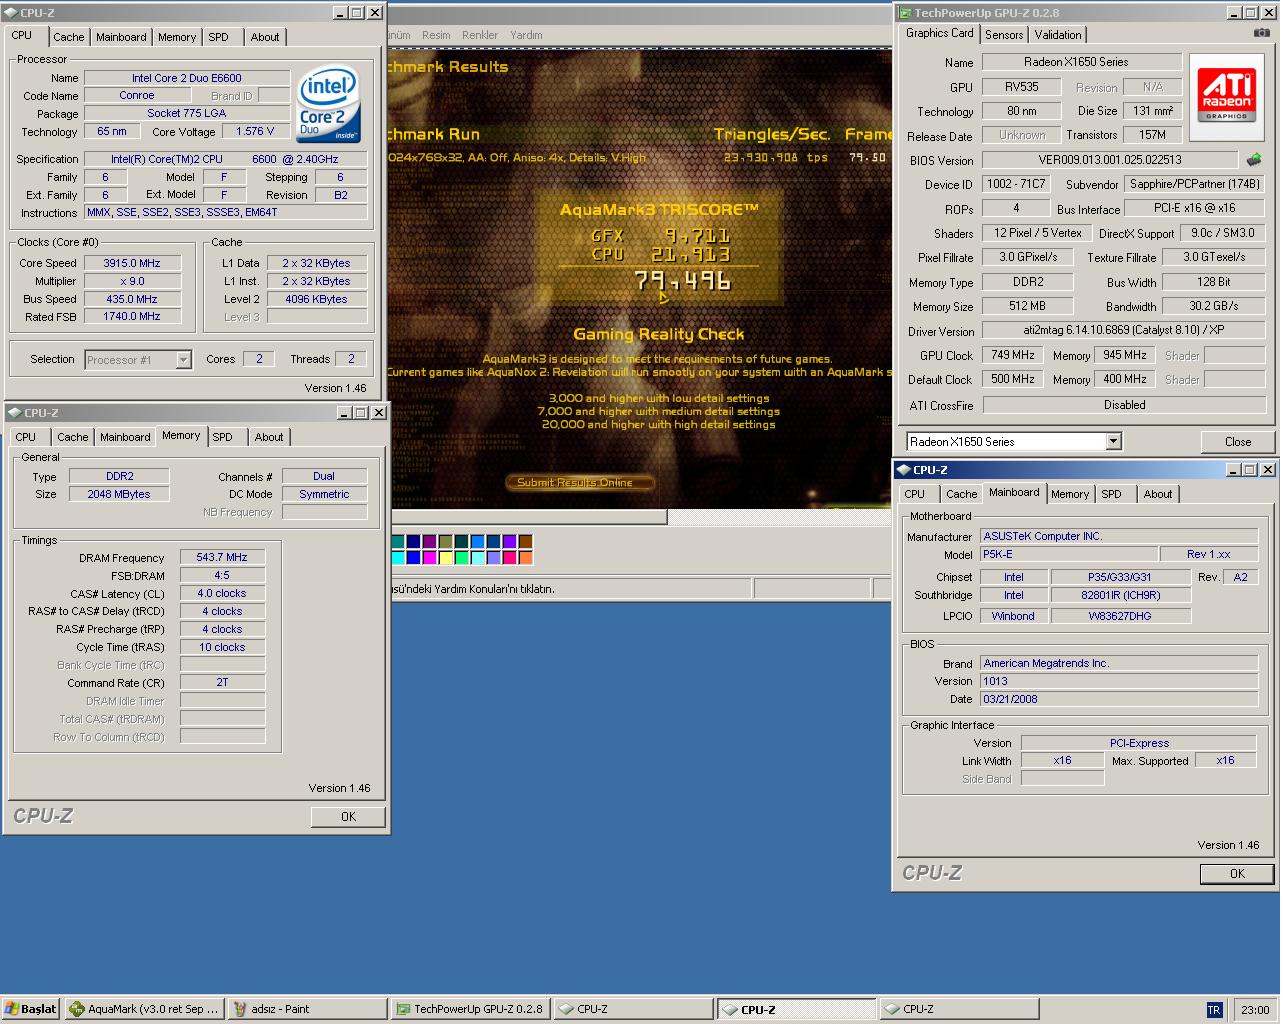Screen dimensions: 1283x1024
Task: Click the system tray clock 23:00
Action: [1254, 1010]
